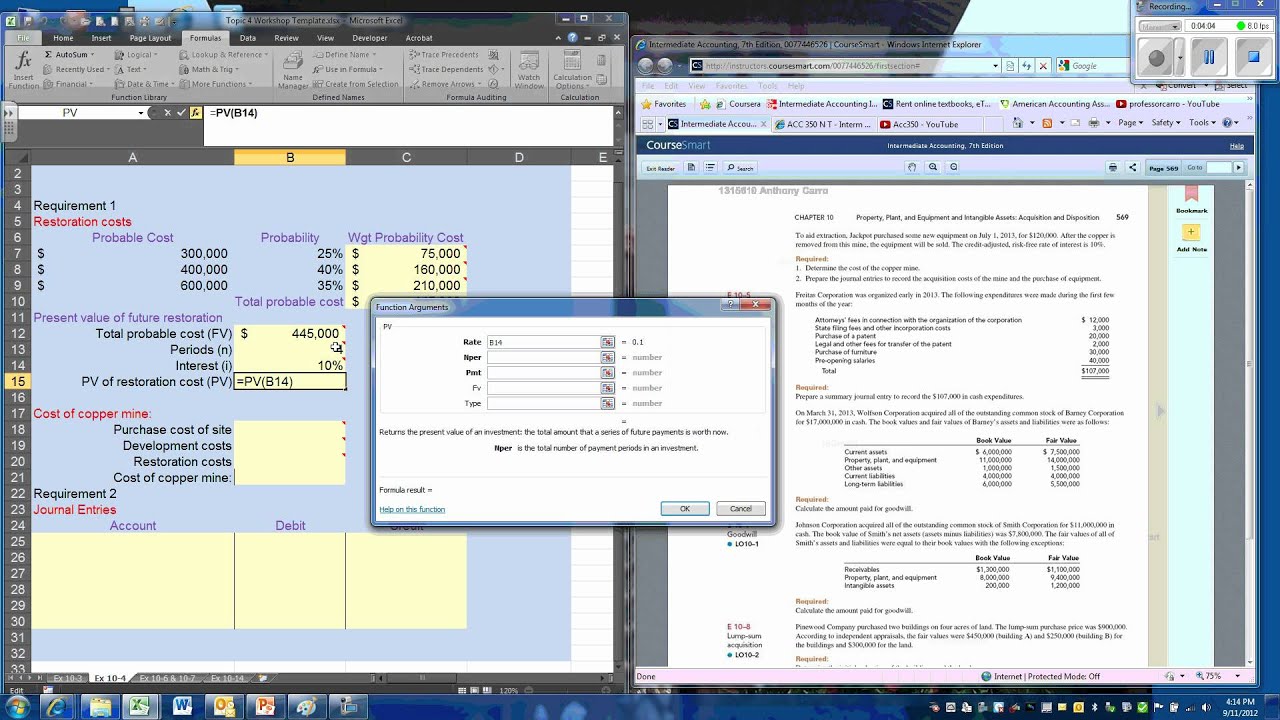This screenshot has height=720, width=1280.
Task: Open the IE Safety menu
Action: (x=1165, y=123)
